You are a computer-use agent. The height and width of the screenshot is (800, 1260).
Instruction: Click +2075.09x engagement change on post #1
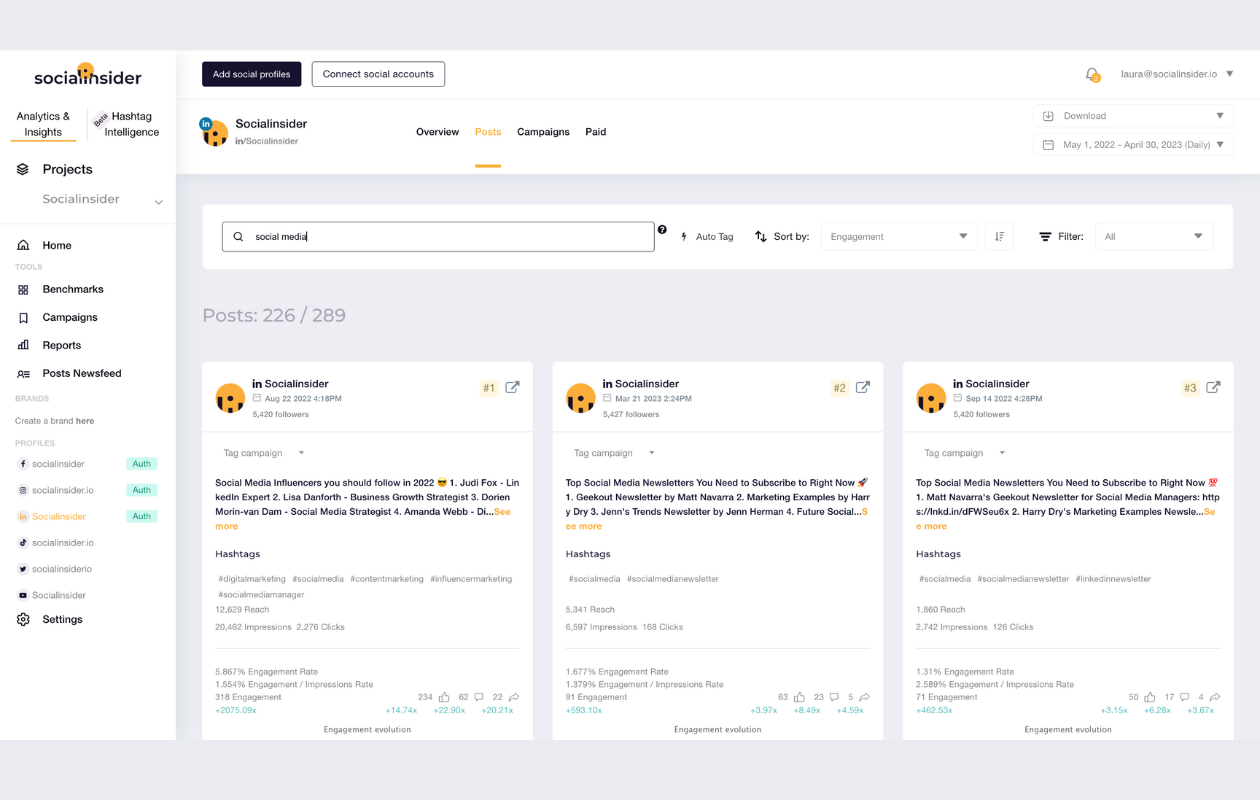click(236, 711)
